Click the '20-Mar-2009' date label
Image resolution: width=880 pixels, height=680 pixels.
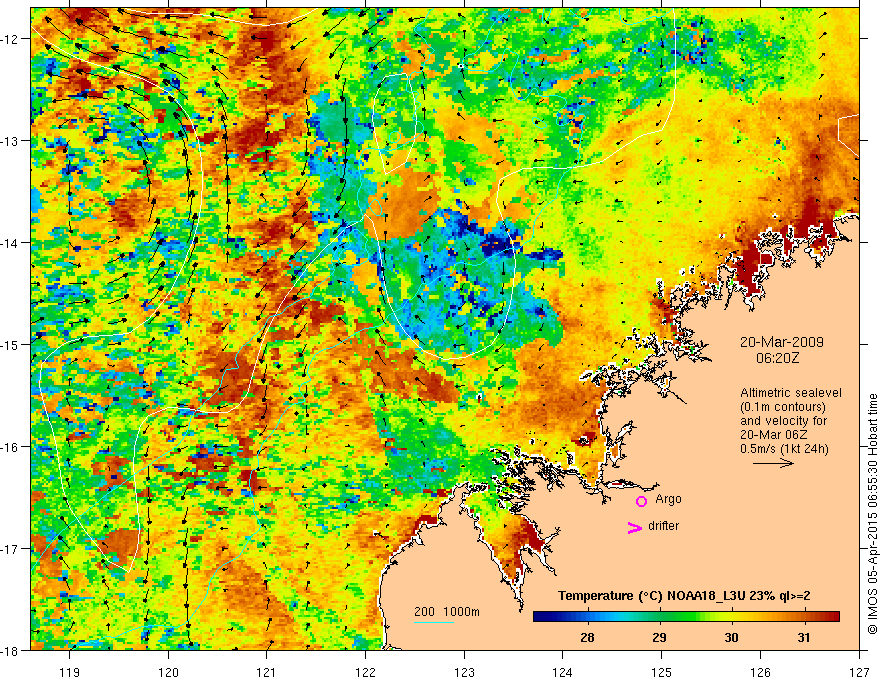[x=782, y=342]
